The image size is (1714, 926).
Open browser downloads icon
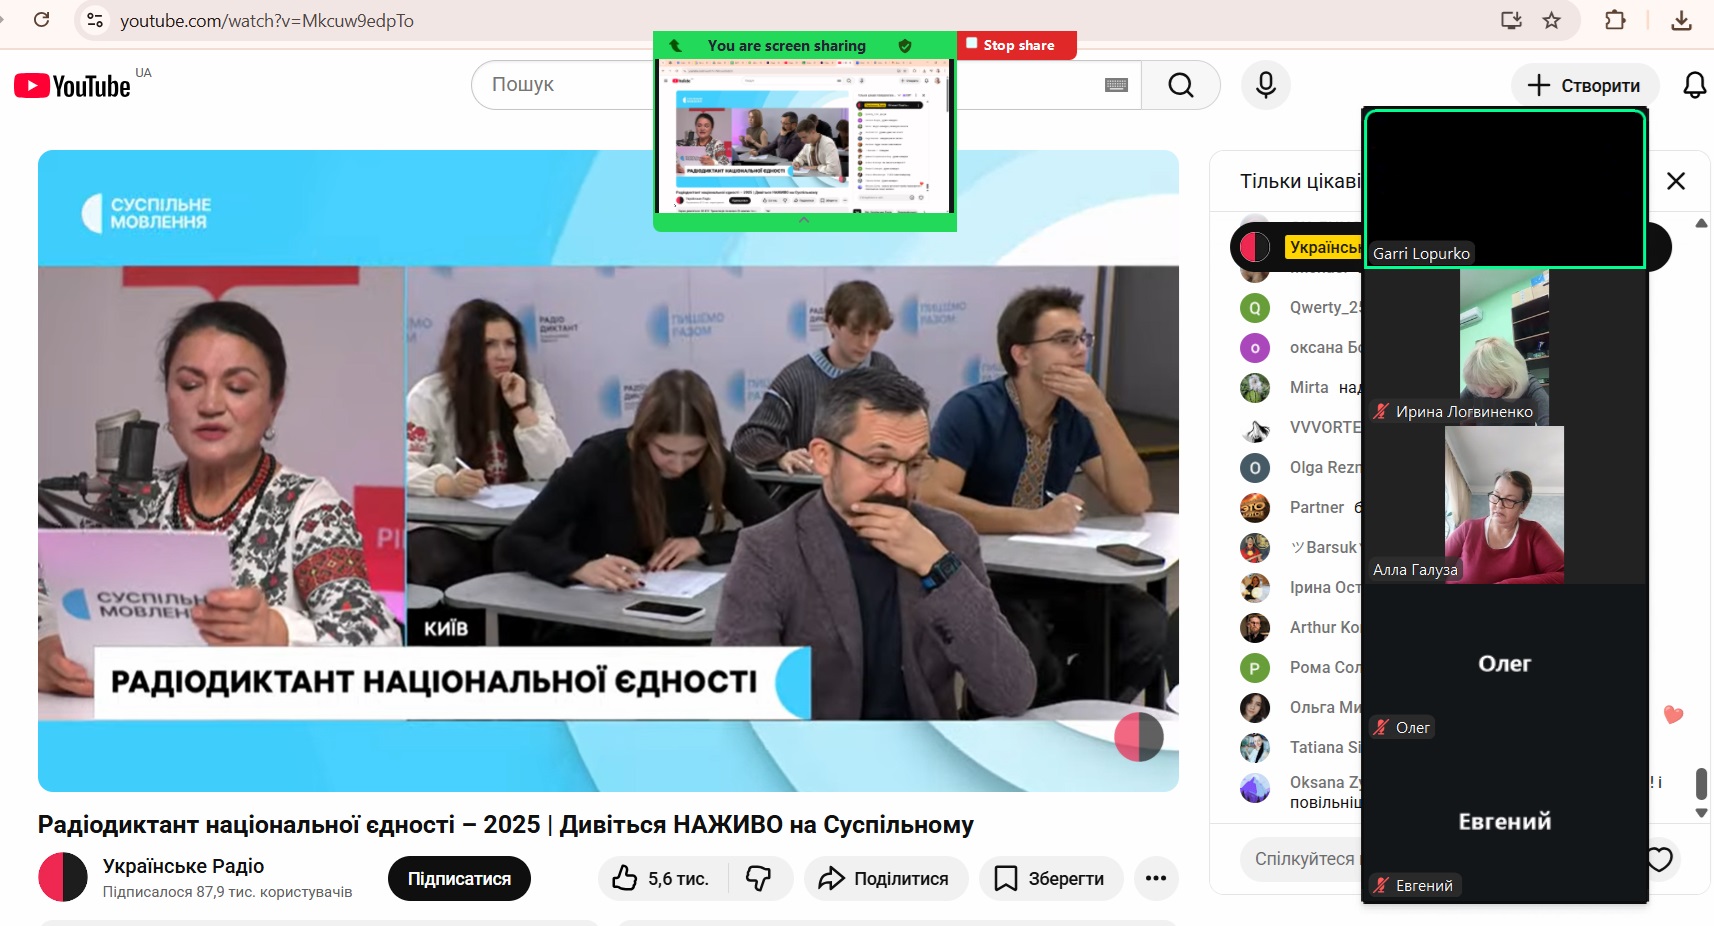[x=1681, y=20]
